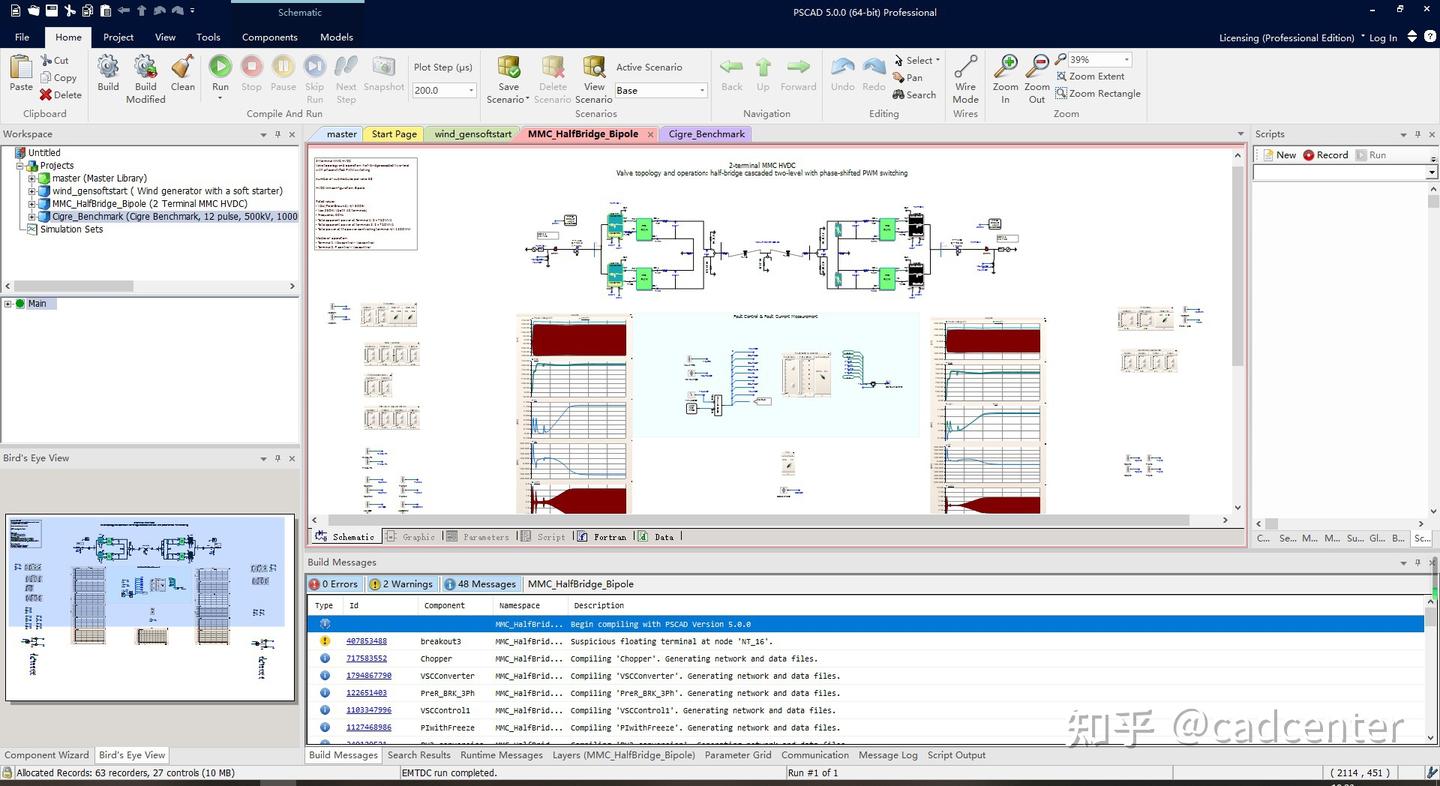Select the Wire Mode tool
The width and height of the screenshot is (1440, 786).
coord(966,78)
